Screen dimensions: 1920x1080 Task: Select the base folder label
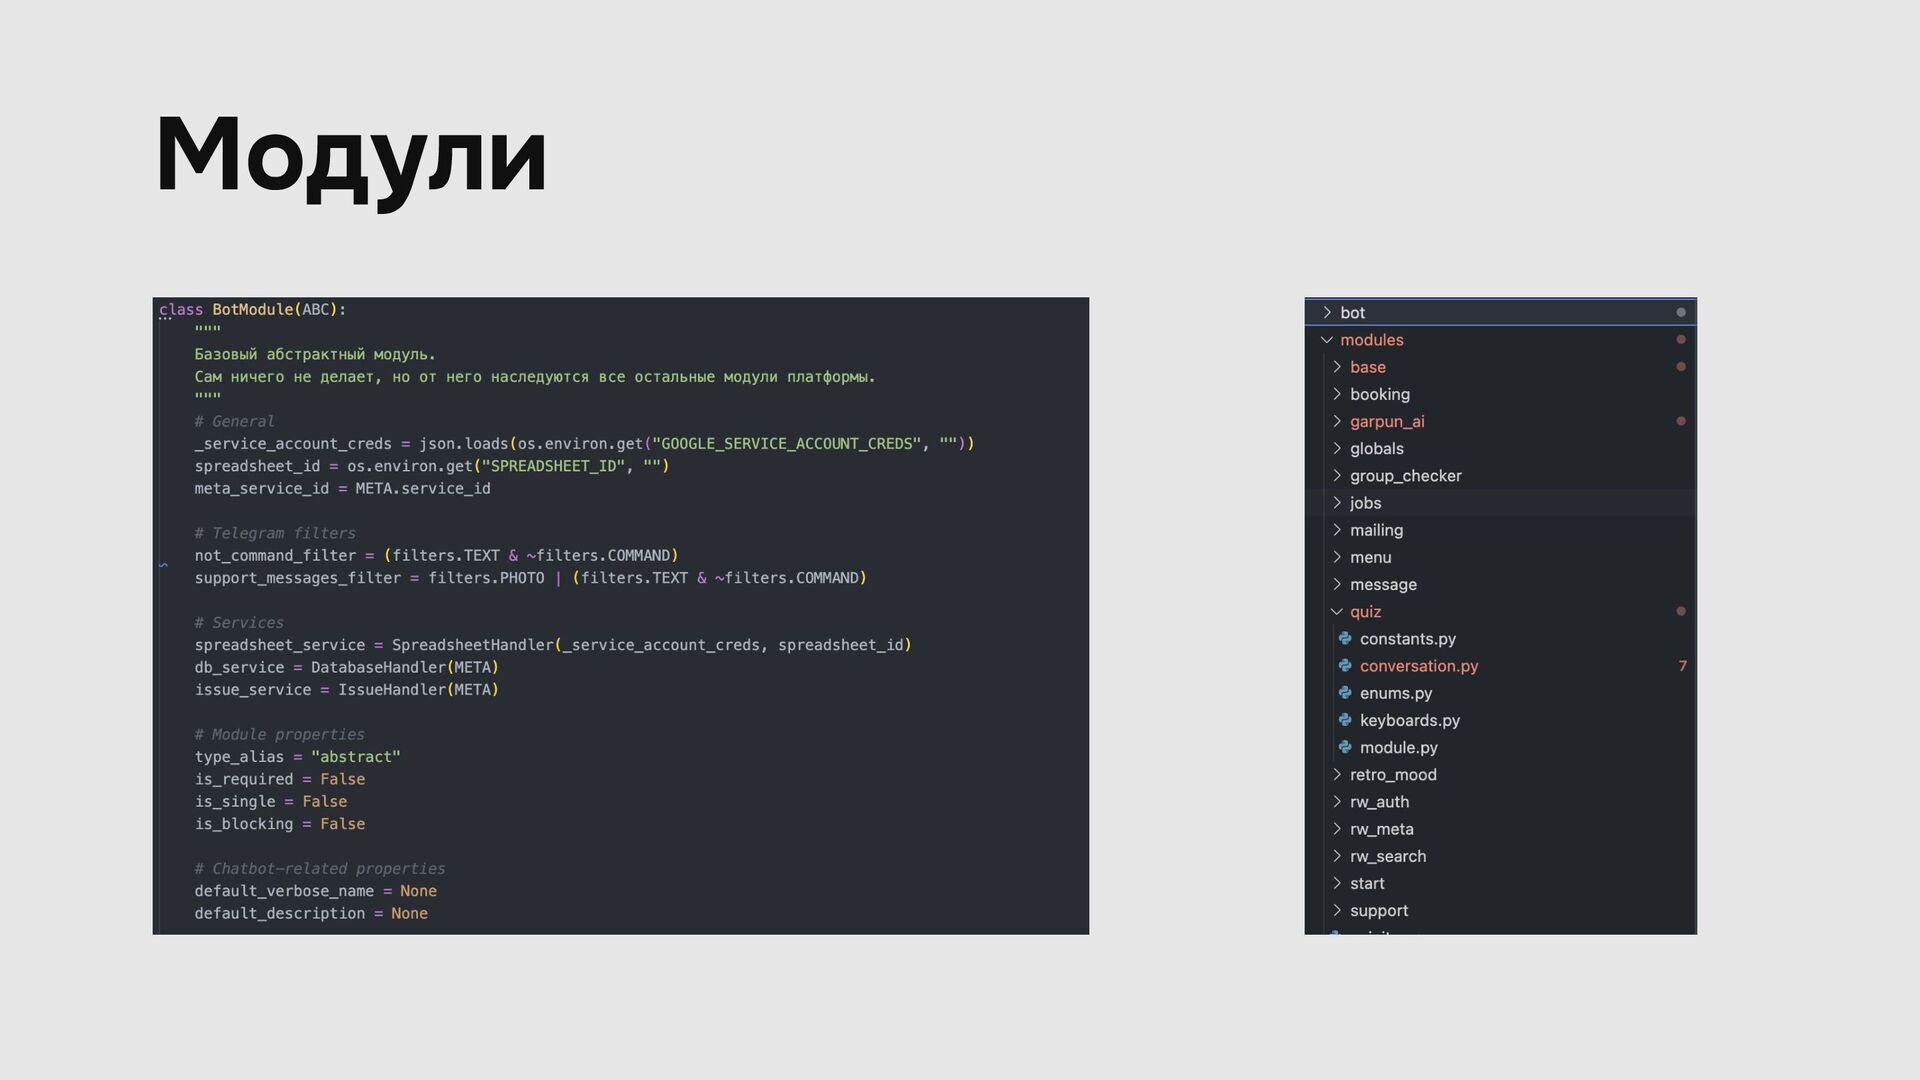[x=1367, y=367]
